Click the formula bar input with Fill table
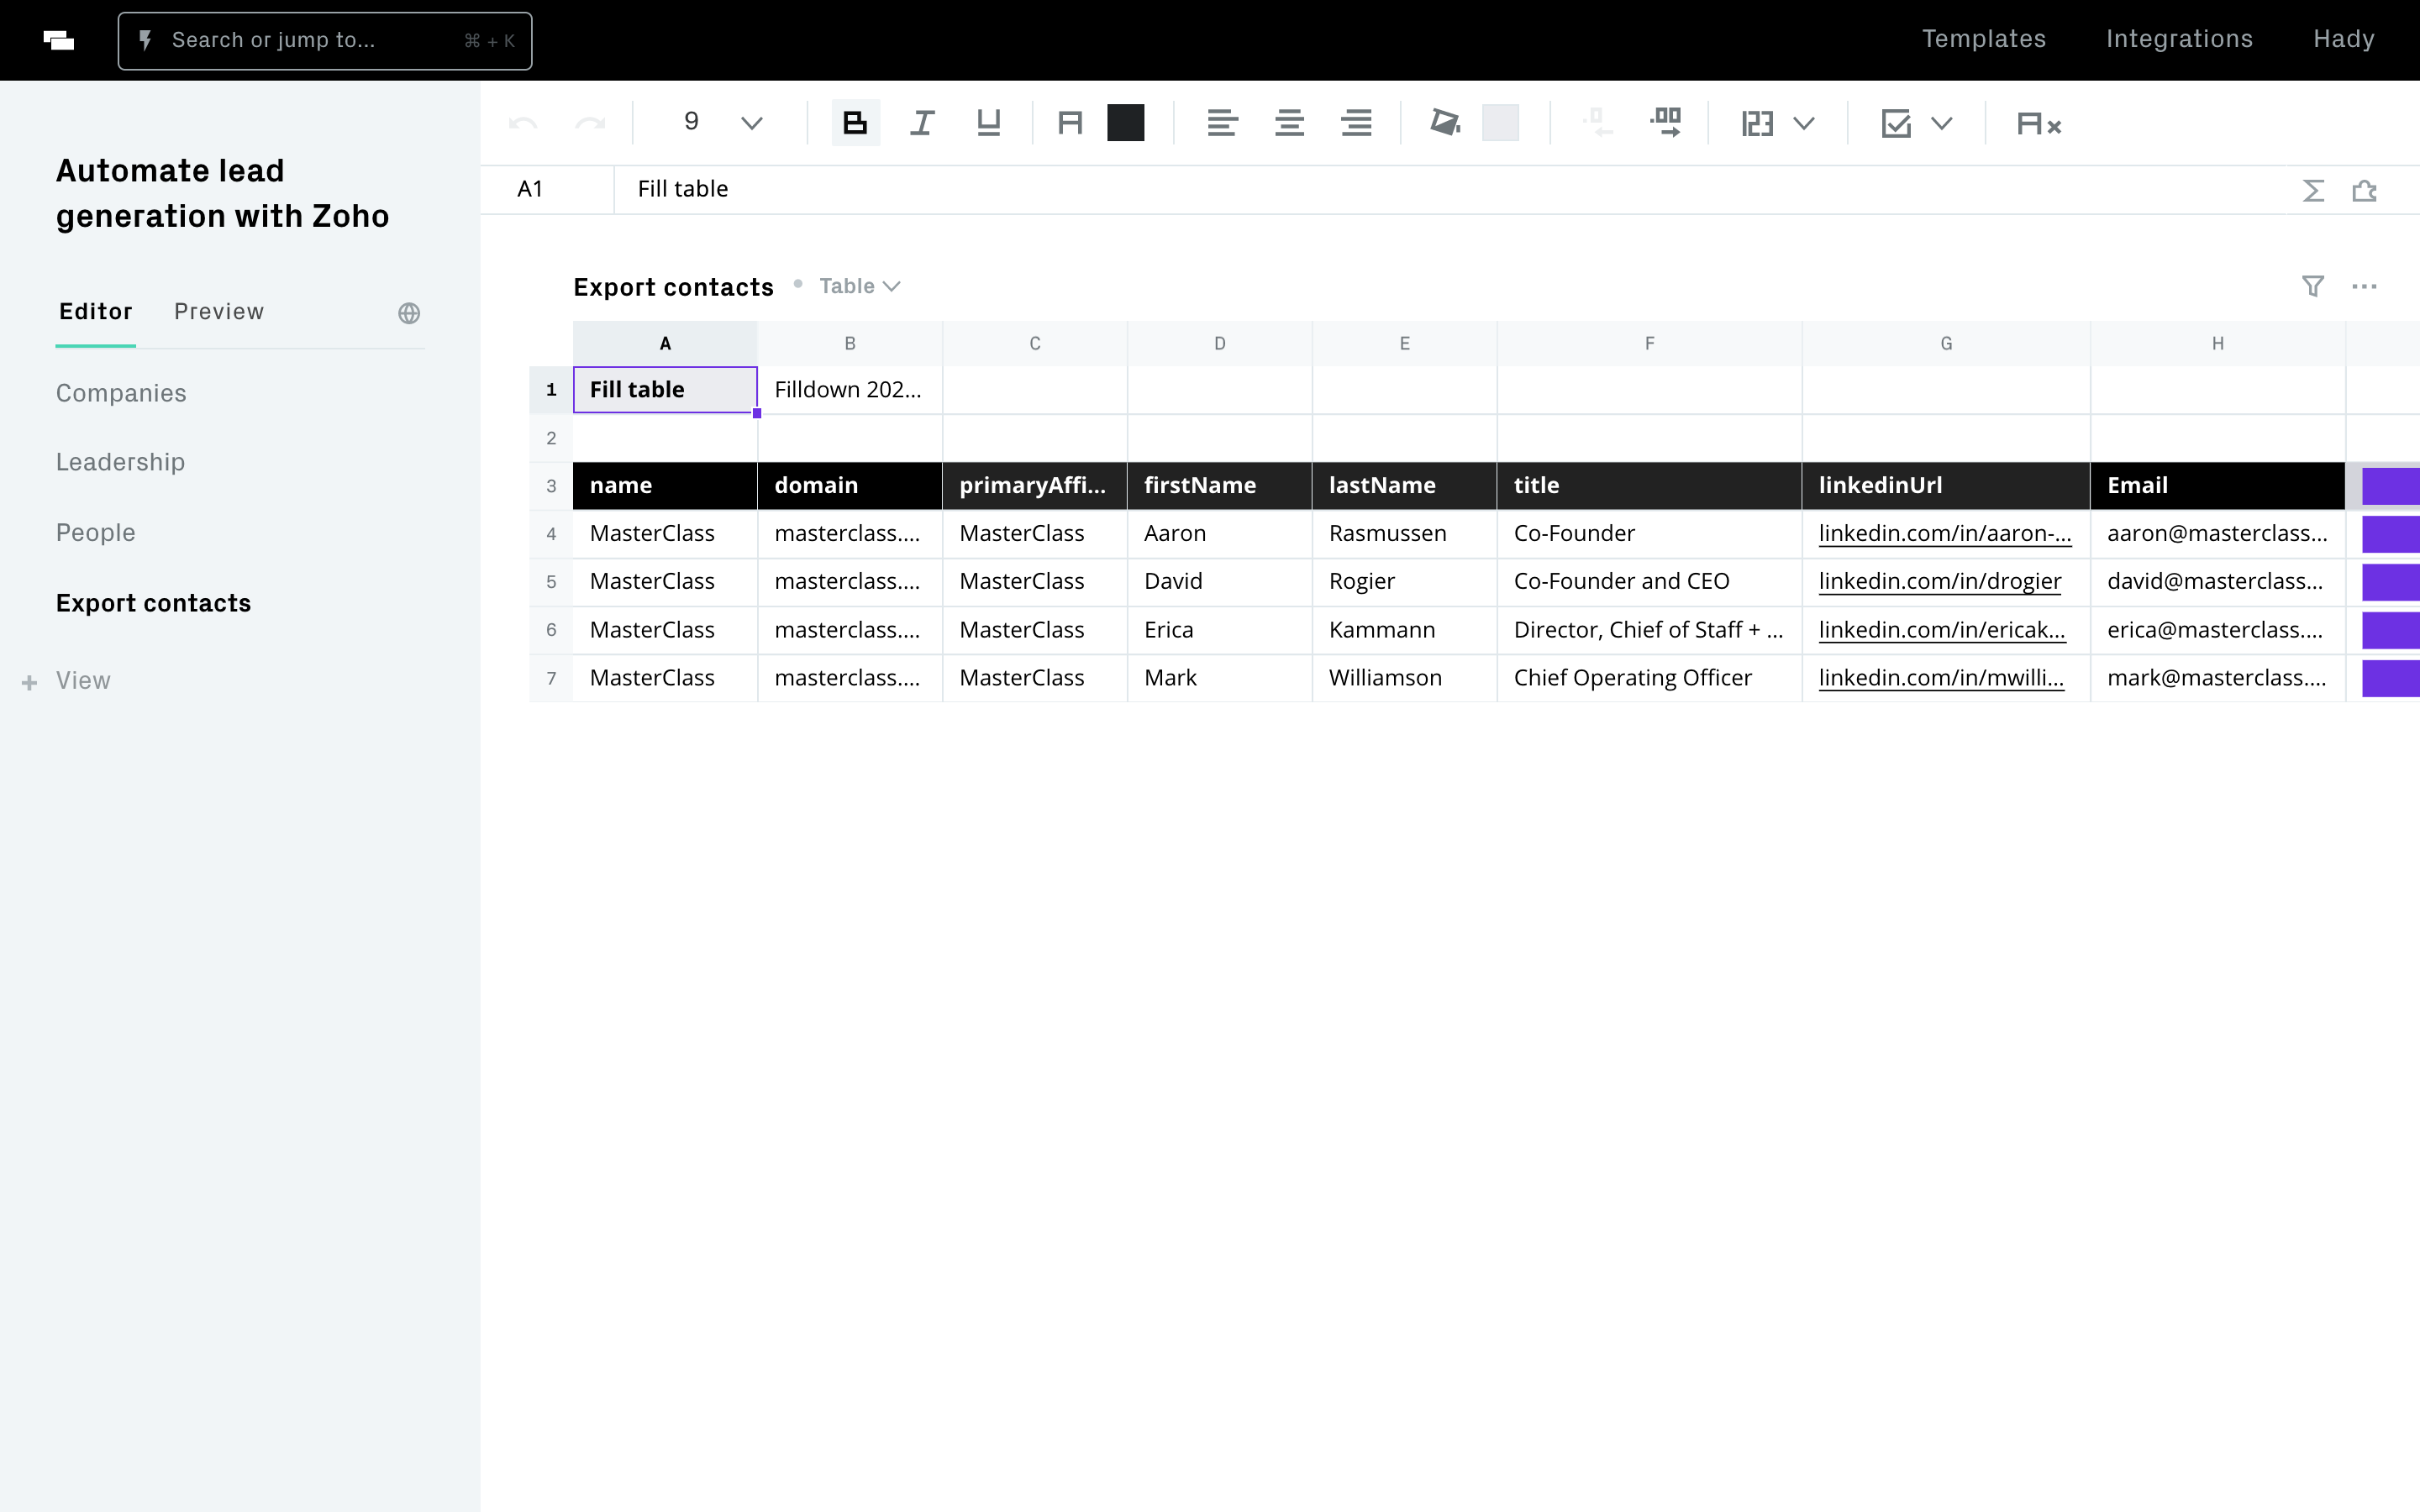This screenshot has width=2420, height=1512. 1450,189
